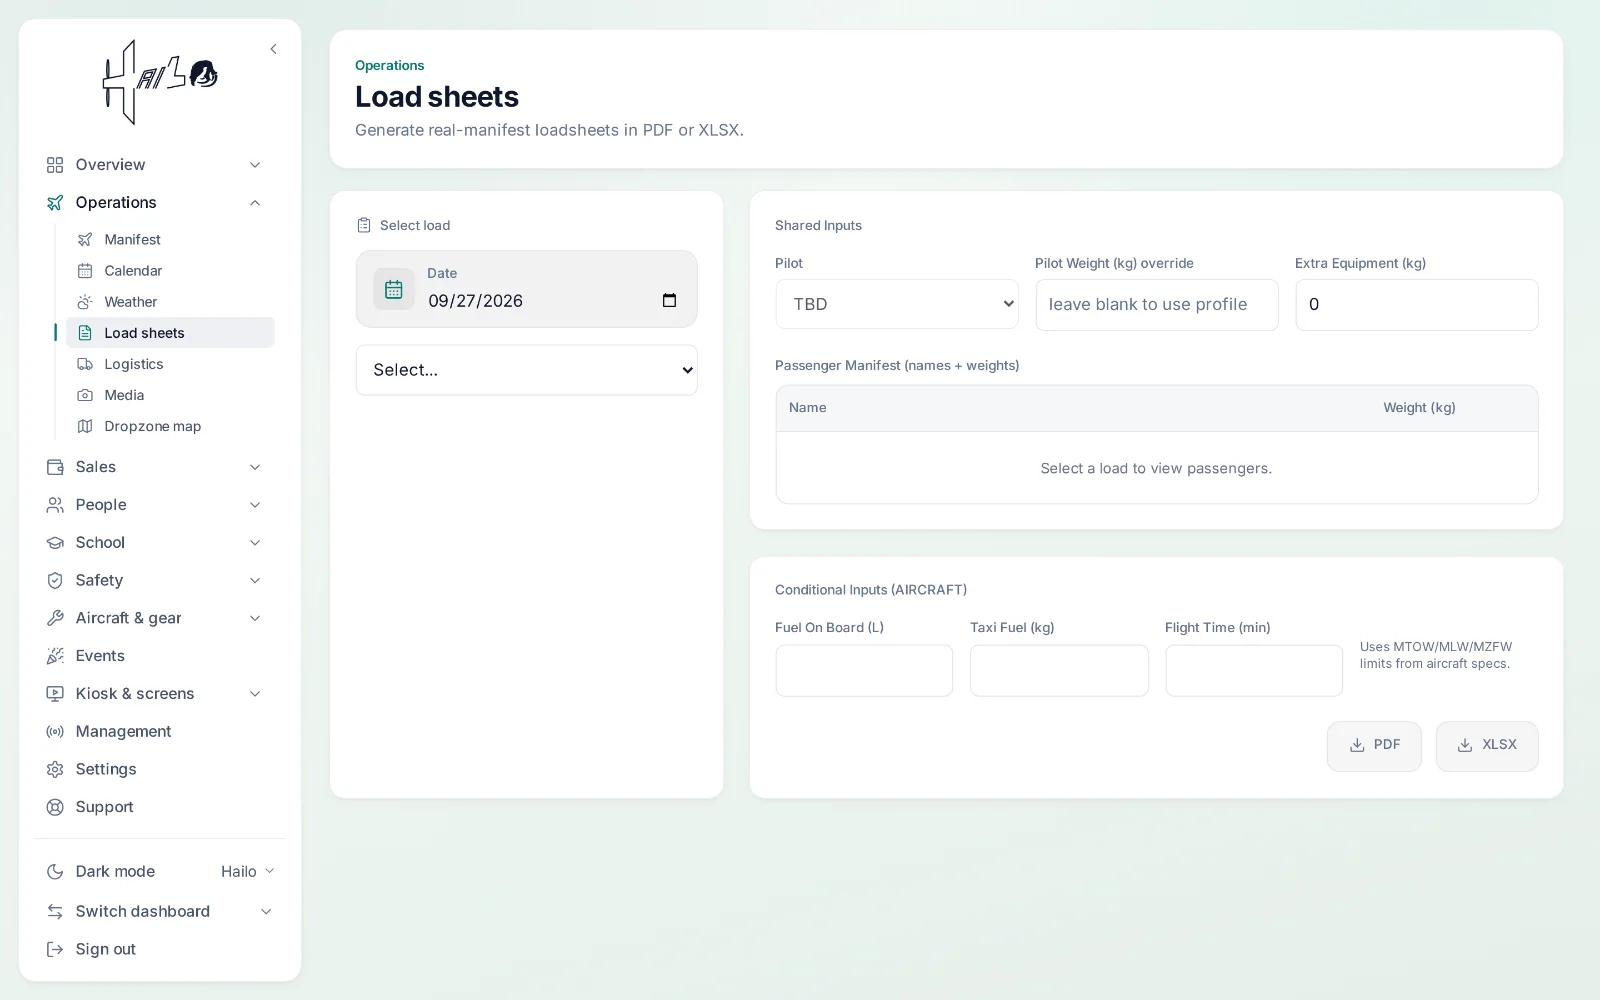Go to the Weather page

pyautogui.click(x=170, y=302)
